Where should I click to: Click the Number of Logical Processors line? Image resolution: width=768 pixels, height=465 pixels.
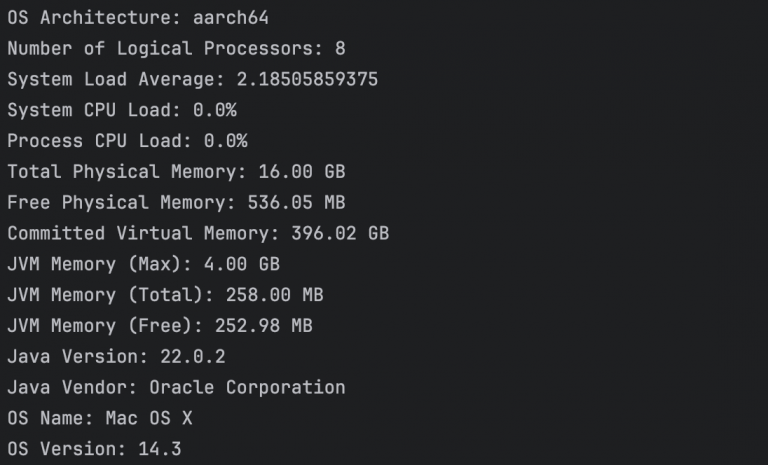click(x=176, y=49)
